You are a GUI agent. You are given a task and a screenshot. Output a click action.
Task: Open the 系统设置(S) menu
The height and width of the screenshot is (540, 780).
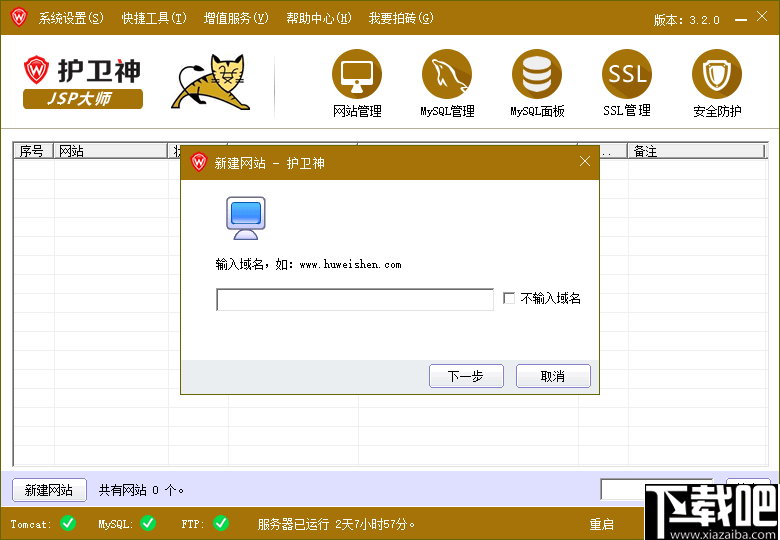click(x=71, y=18)
